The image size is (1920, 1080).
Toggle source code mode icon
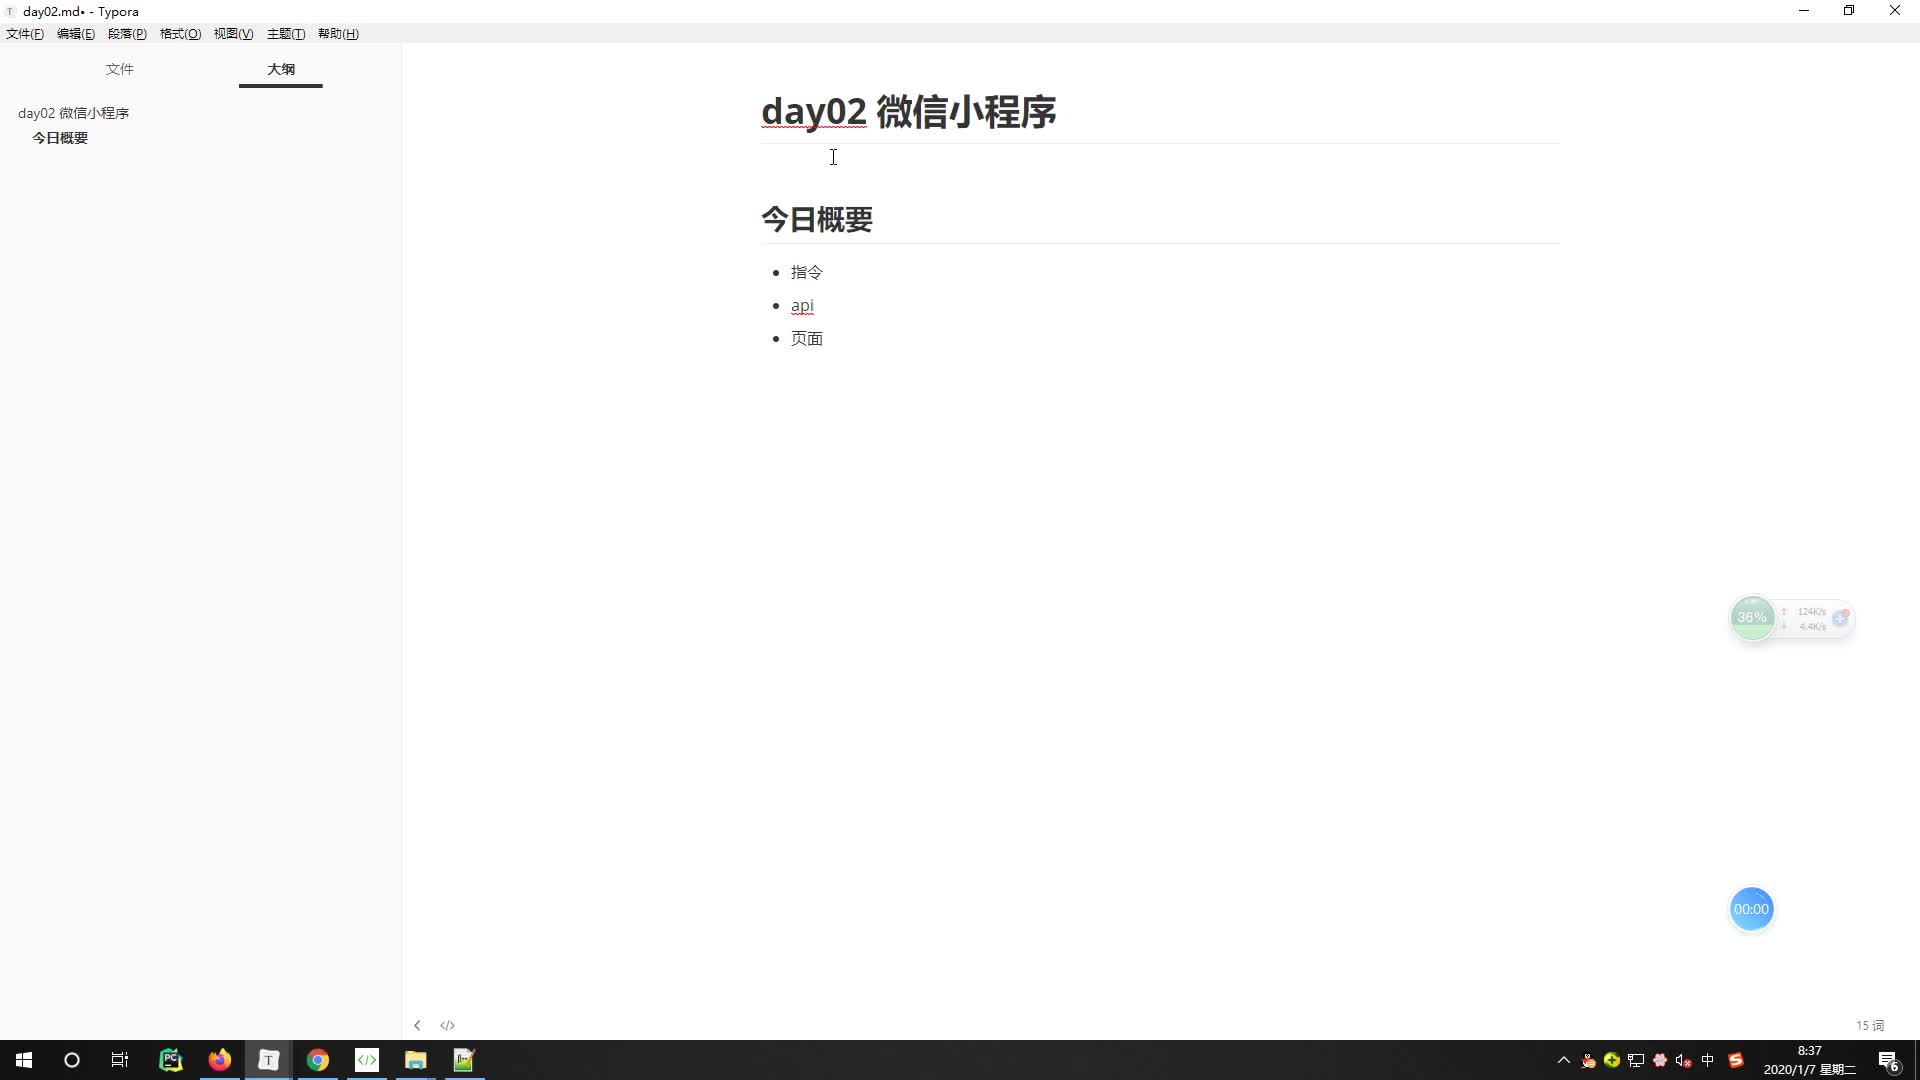coord(447,1025)
